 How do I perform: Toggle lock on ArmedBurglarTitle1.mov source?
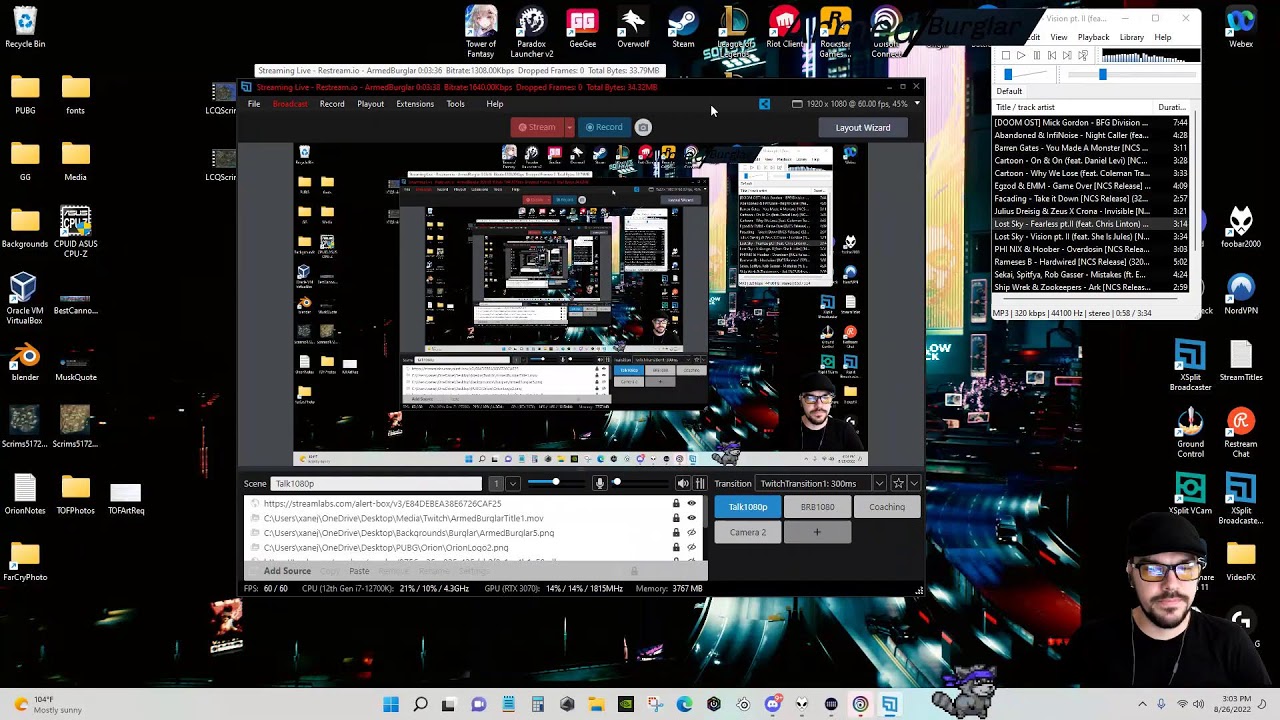676,518
